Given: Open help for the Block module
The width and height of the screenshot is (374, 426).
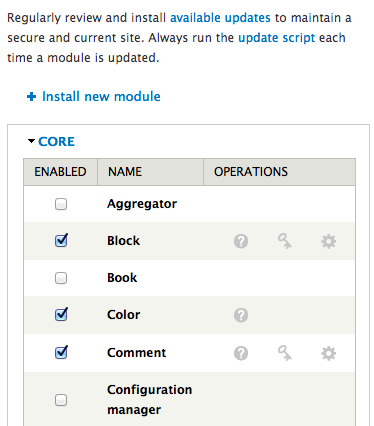Looking at the screenshot, I should pyautogui.click(x=241, y=241).
